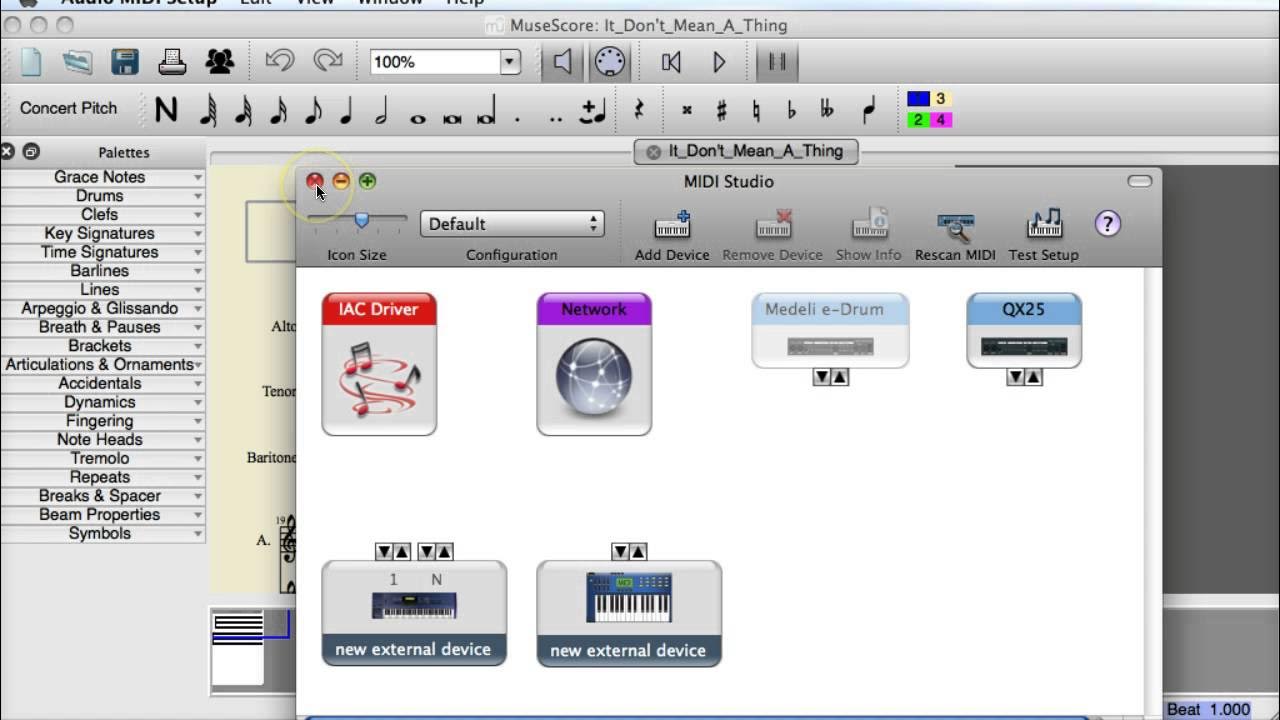
Task: Expand the Arpeggio & Glissando palette
Action: (x=102, y=308)
